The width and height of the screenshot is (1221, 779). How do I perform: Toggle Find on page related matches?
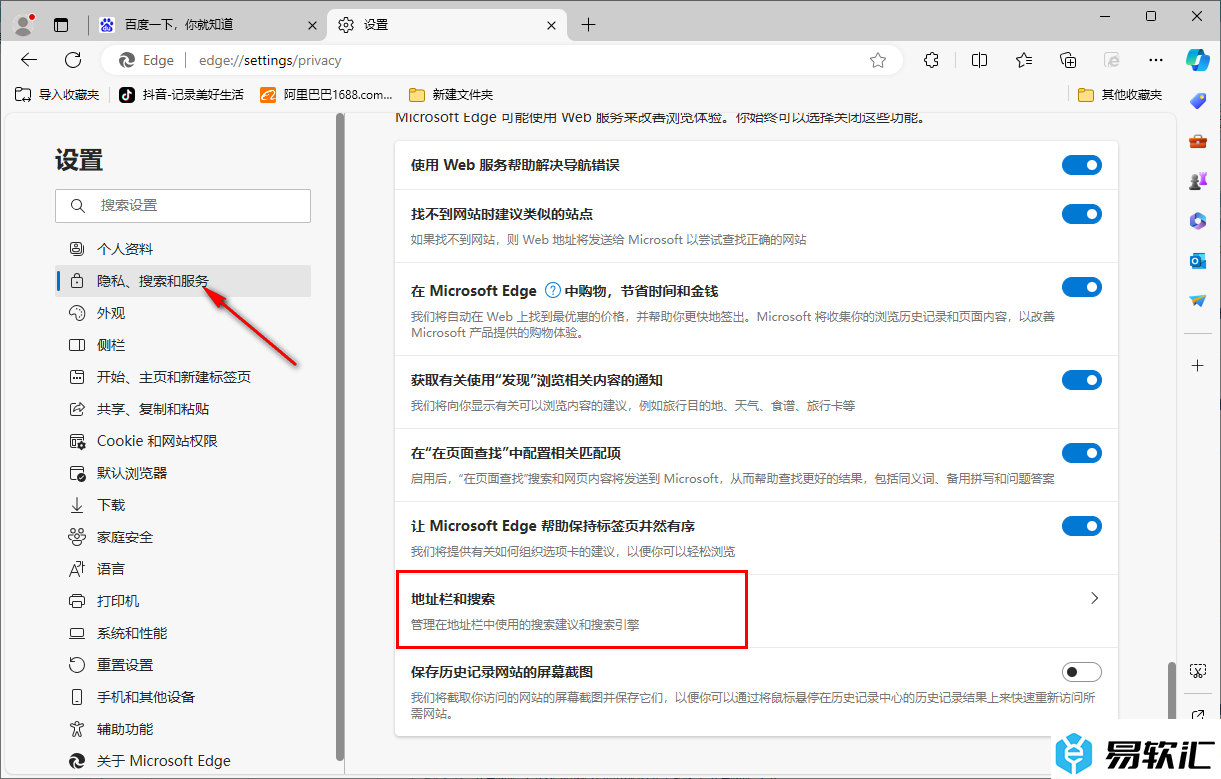(1082, 453)
